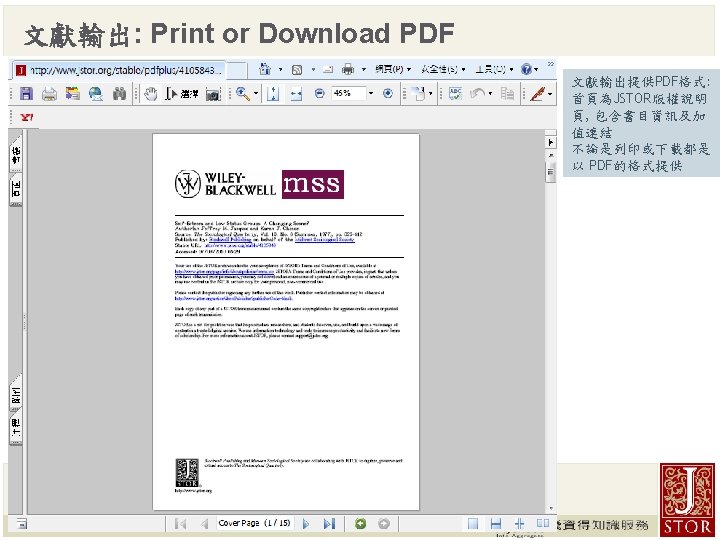
Task: Open the Sign pen dropdown arrow
Action: point(550,94)
